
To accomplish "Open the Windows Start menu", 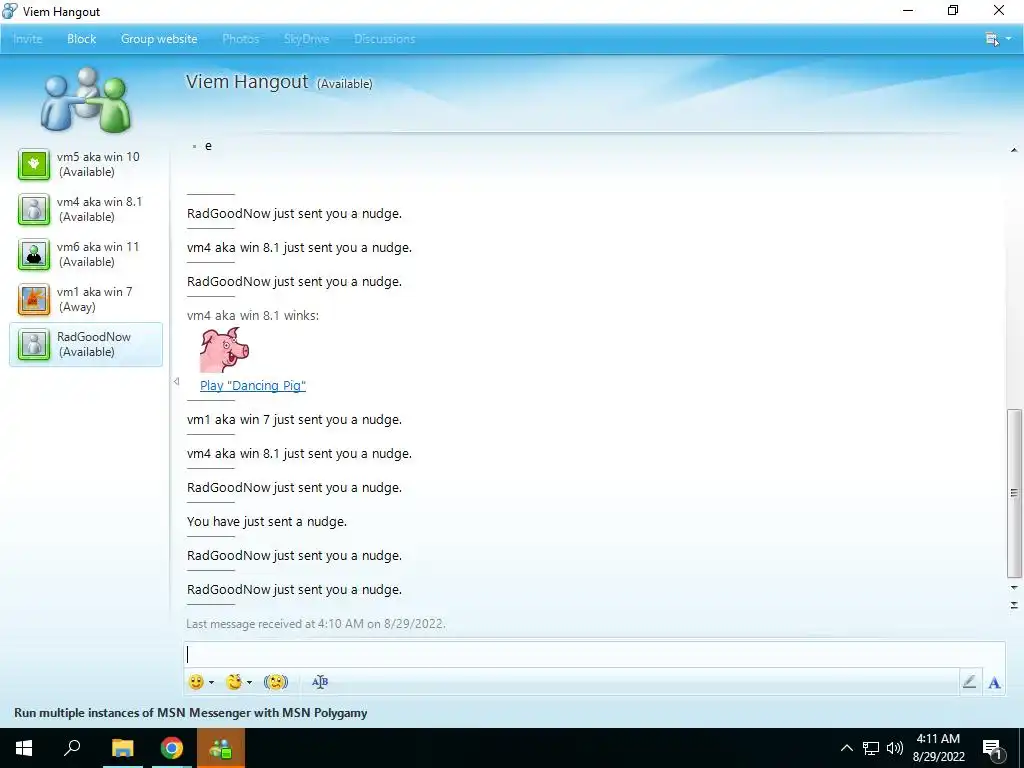I will [x=24, y=748].
